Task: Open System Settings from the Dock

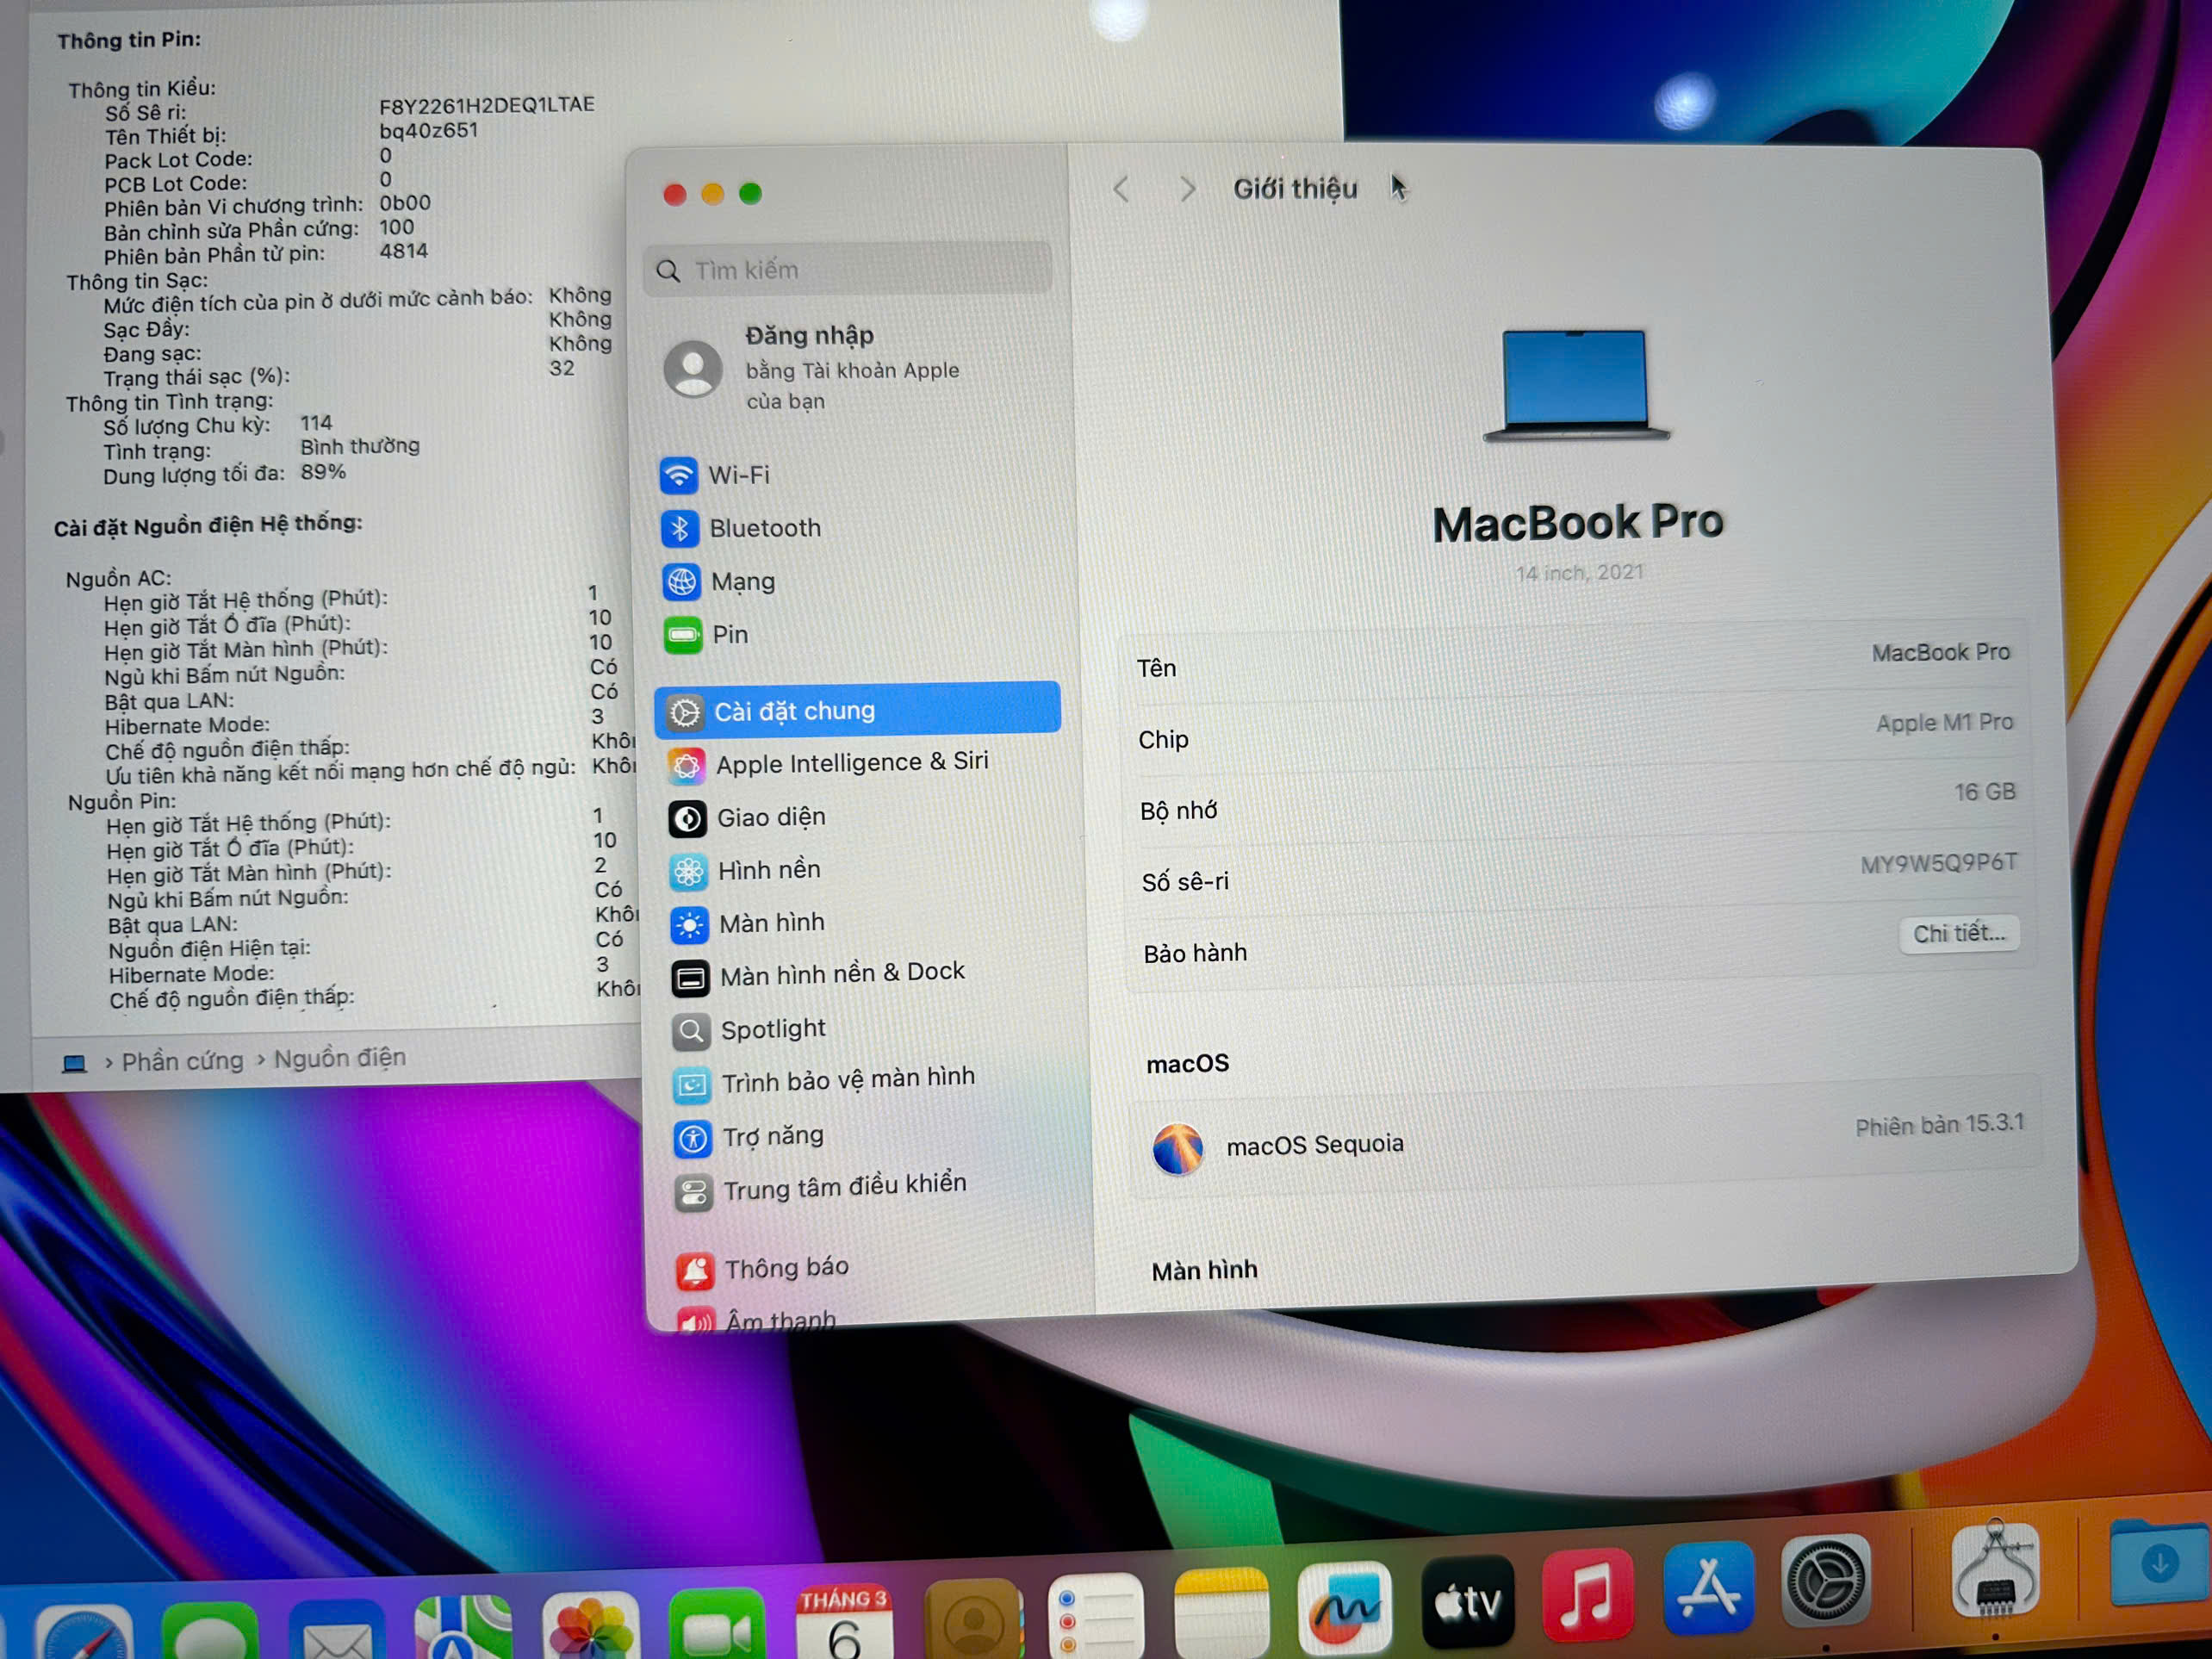Action: pyautogui.click(x=1825, y=1579)
